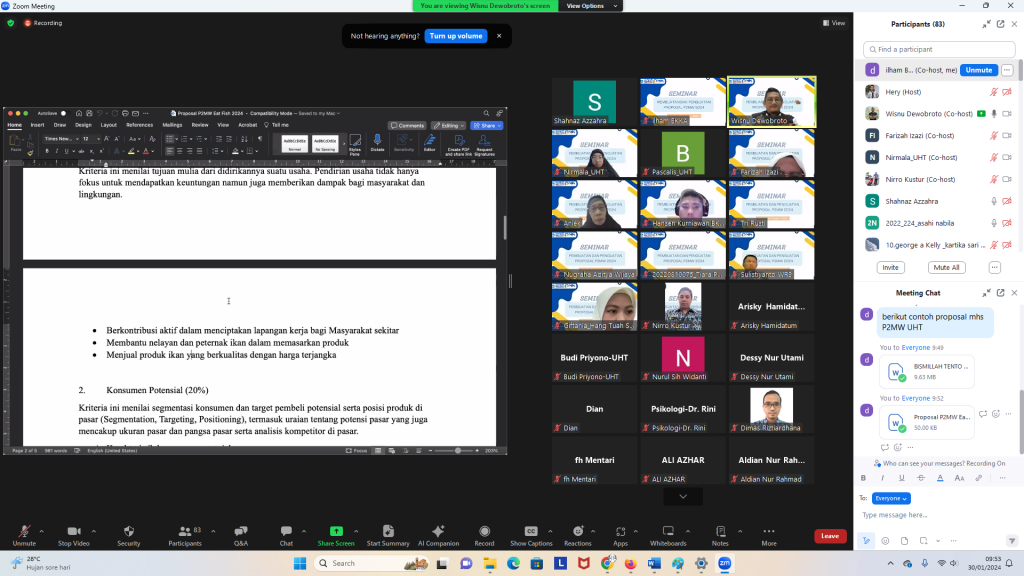Open the Notes tool

(x=720, y=531)
